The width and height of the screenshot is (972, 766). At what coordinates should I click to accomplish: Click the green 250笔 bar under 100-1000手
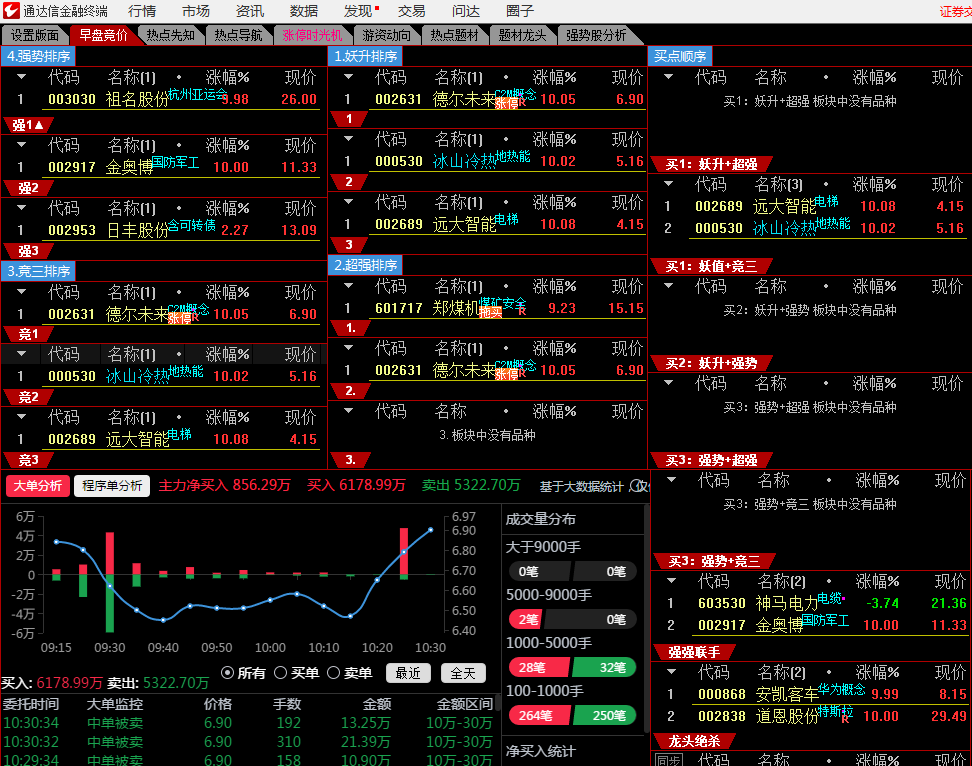pos(604,715)
